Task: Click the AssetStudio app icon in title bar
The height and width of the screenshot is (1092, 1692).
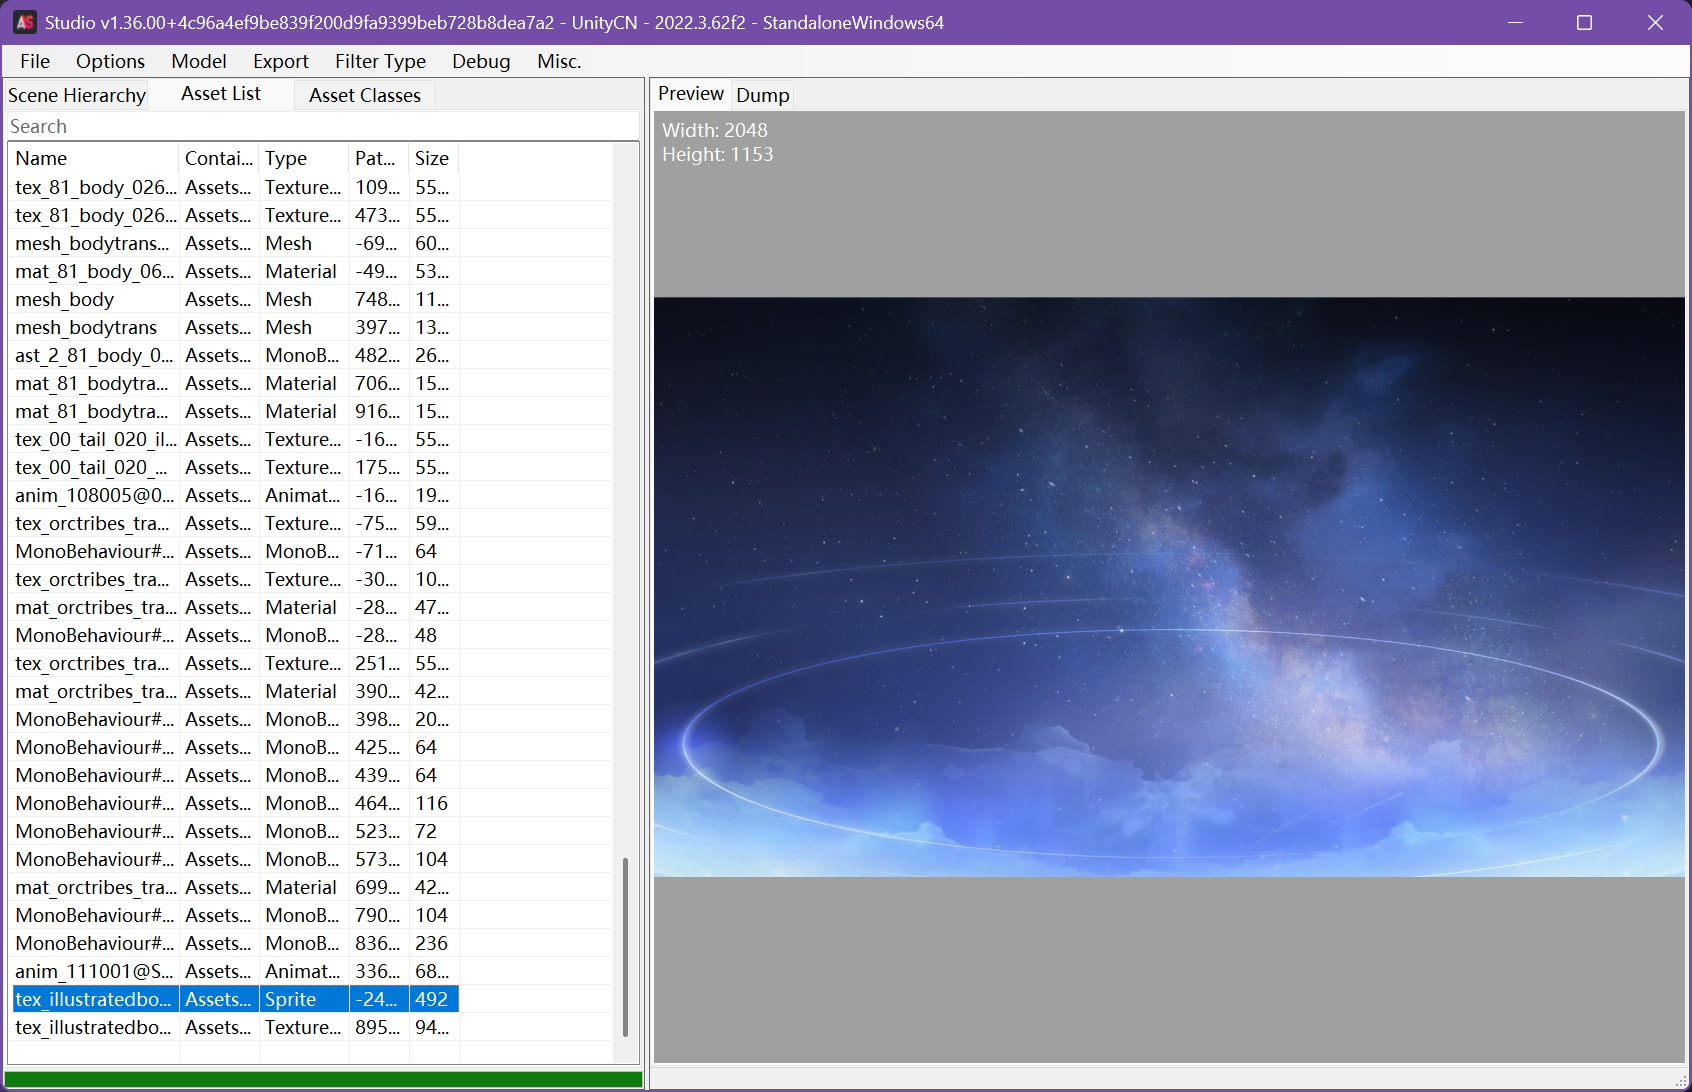Action: [x=25, y=22]
